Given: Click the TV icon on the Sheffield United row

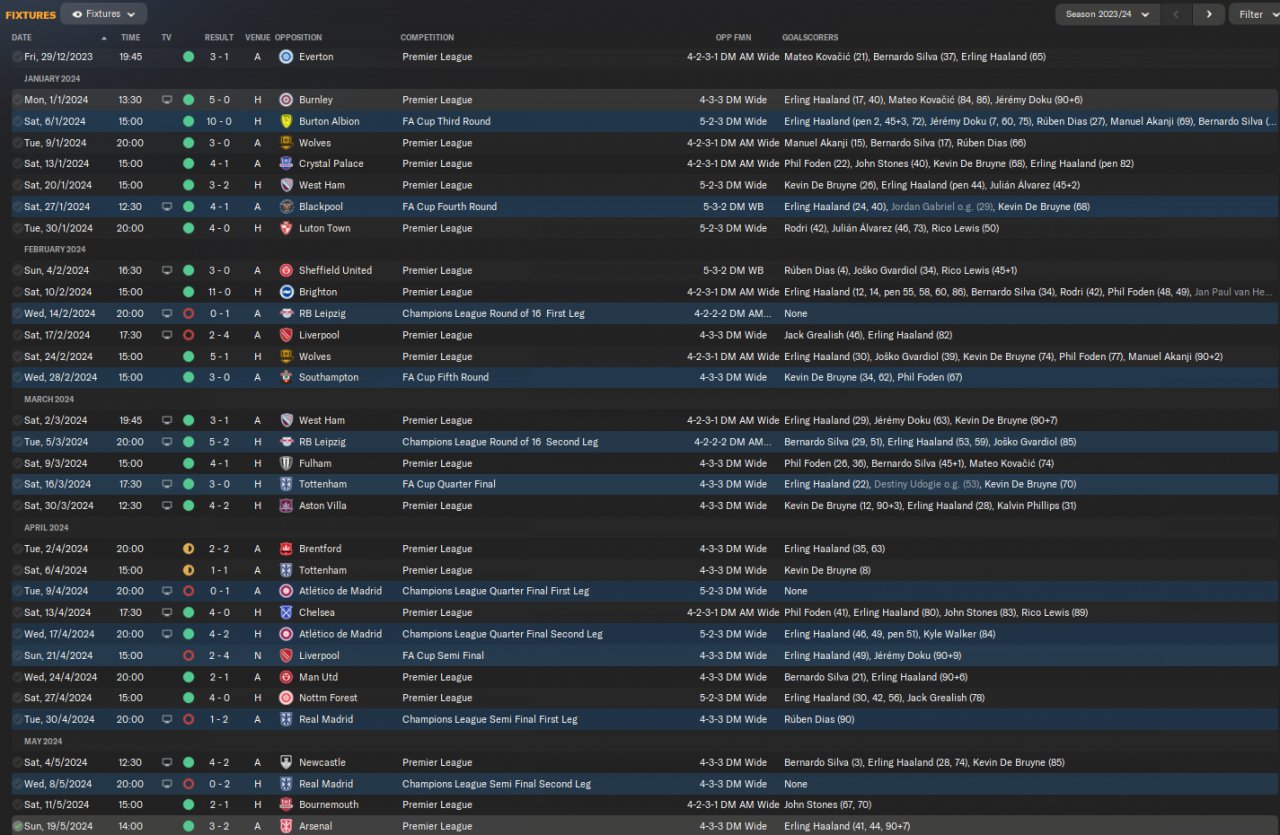Looking at the screenshot, I should tap(167, 271).
